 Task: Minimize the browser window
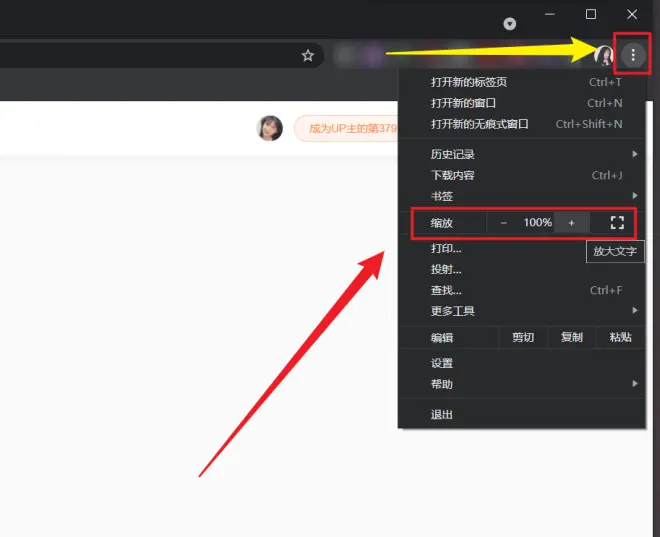point(549,14)
